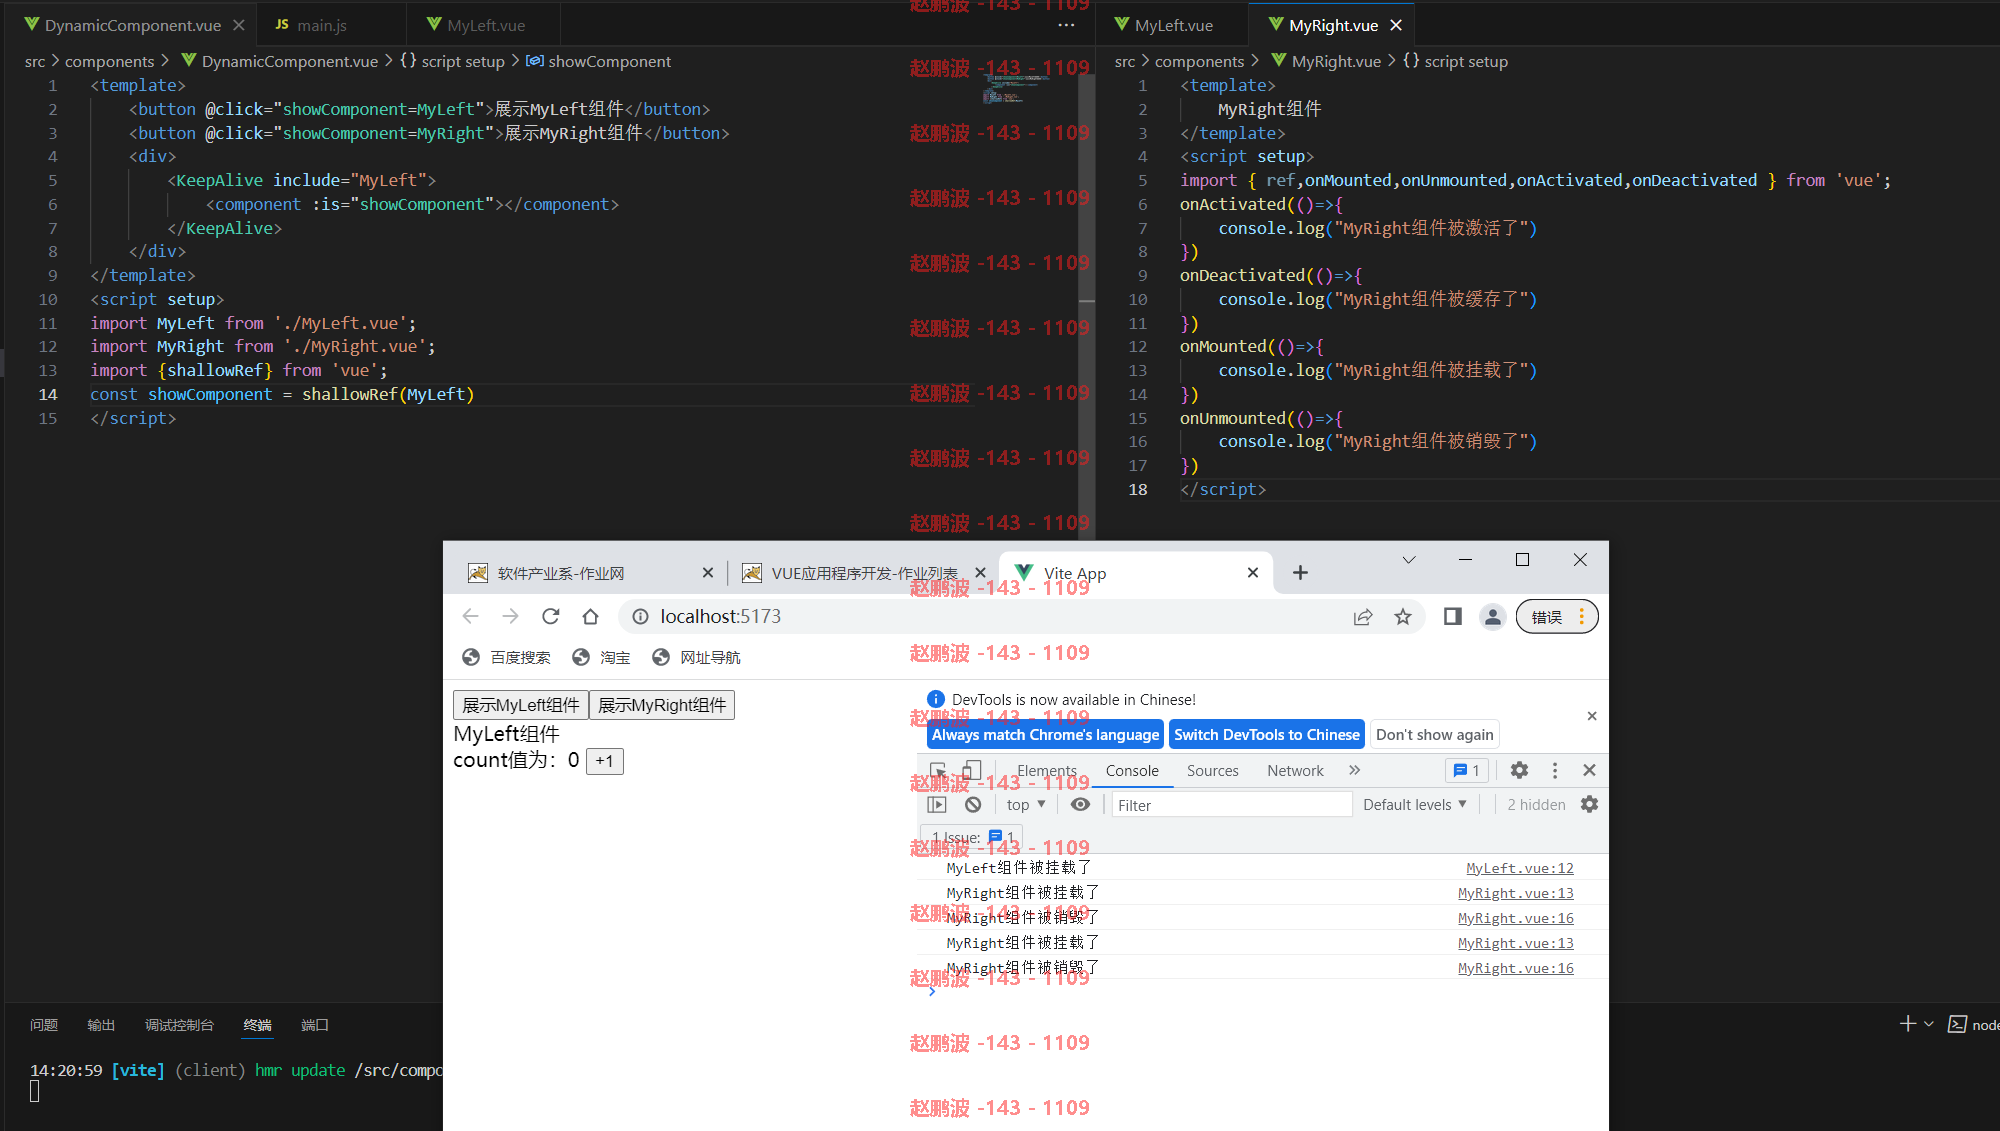Open the MyLeft.vue:12 source link
The height and width of the screenshot is (1131, 2000).
(1519, 868)
